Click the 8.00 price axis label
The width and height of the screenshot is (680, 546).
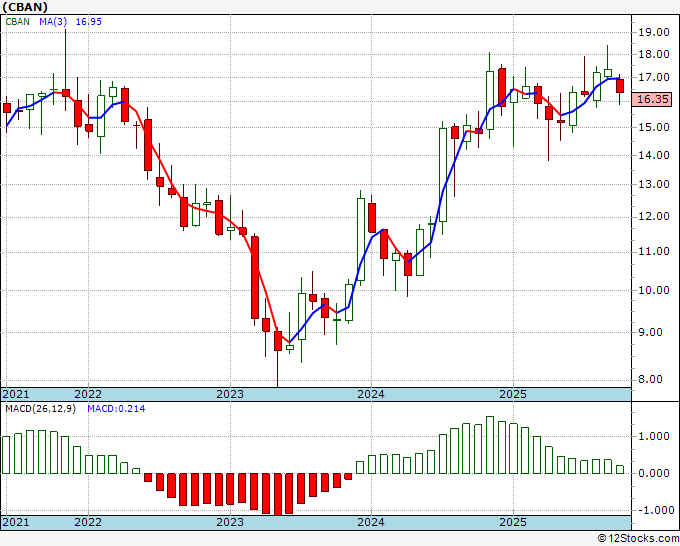(x=650, y=379)
